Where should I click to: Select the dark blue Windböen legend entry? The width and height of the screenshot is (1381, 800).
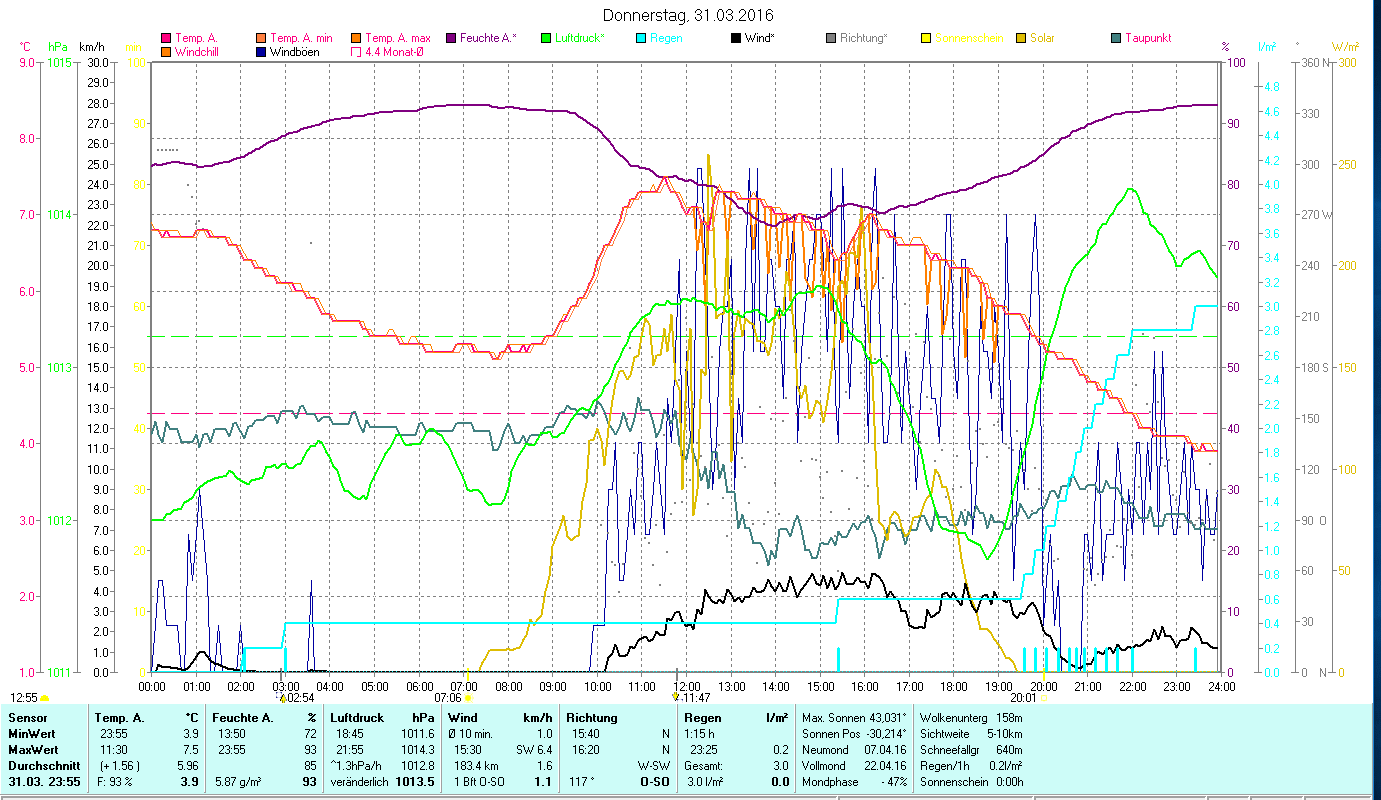coord(287,51)
